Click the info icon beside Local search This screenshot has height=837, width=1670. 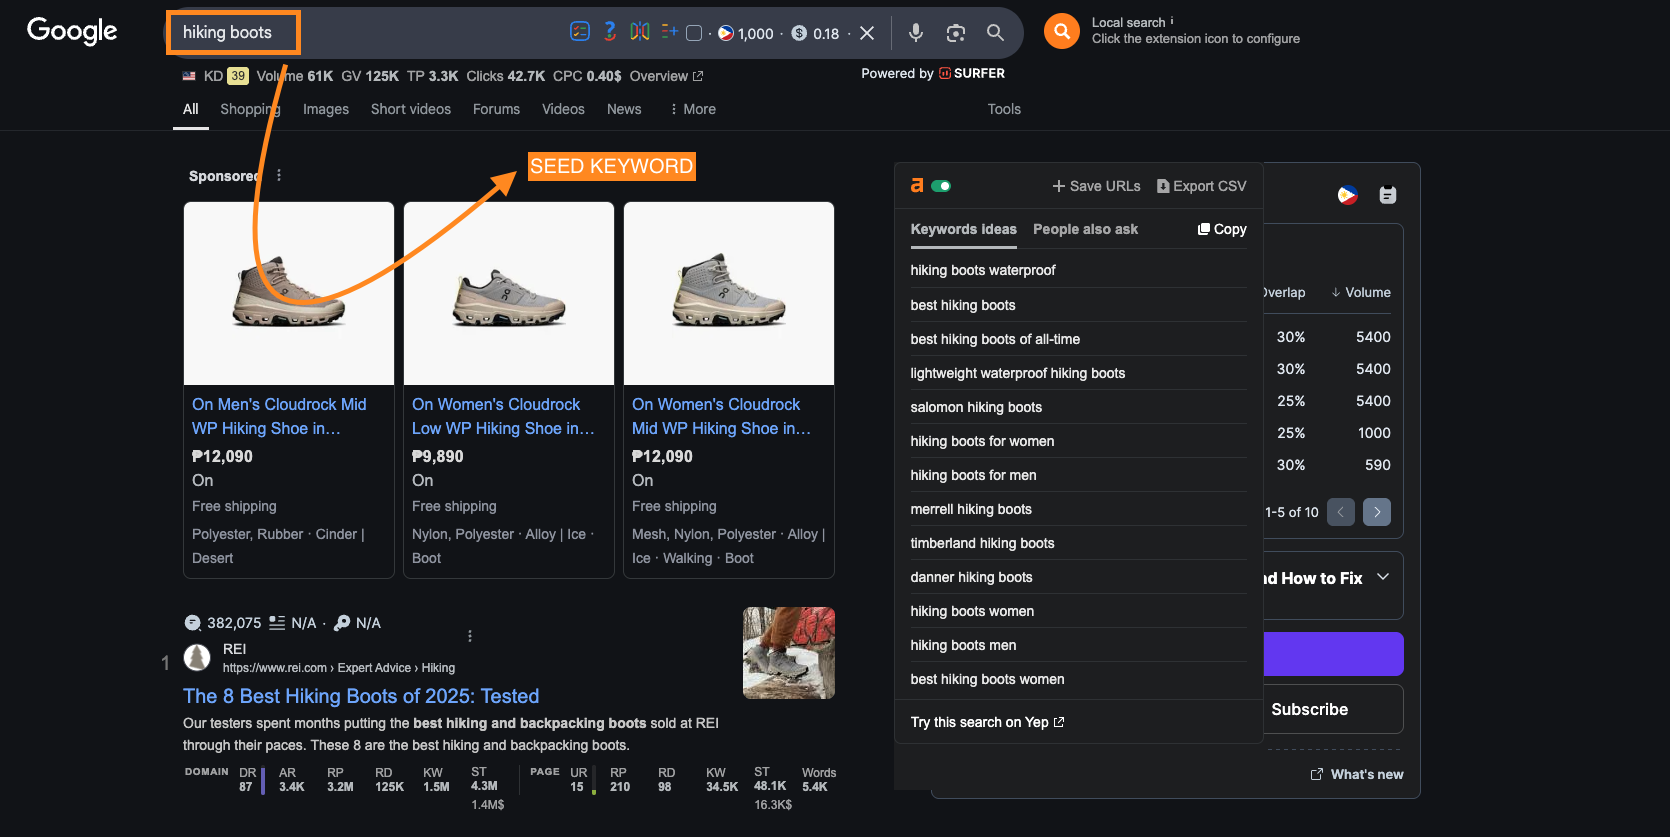[x=1172, y=20]
